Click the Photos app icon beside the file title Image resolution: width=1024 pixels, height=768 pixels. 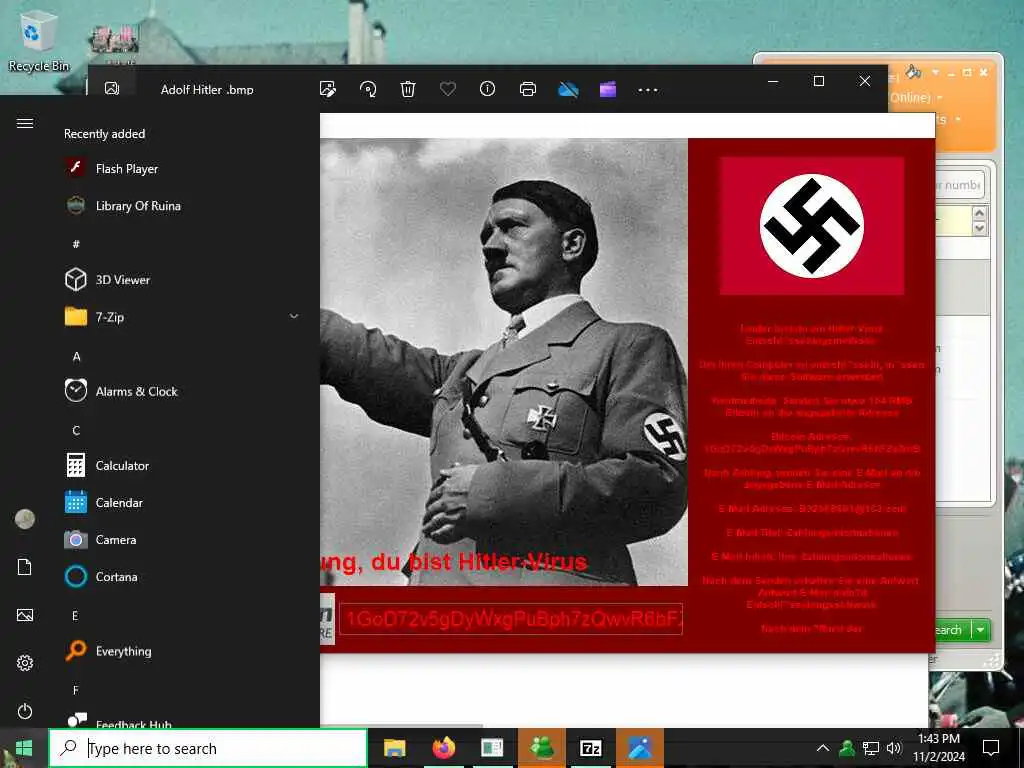click(x=112, y=88)
